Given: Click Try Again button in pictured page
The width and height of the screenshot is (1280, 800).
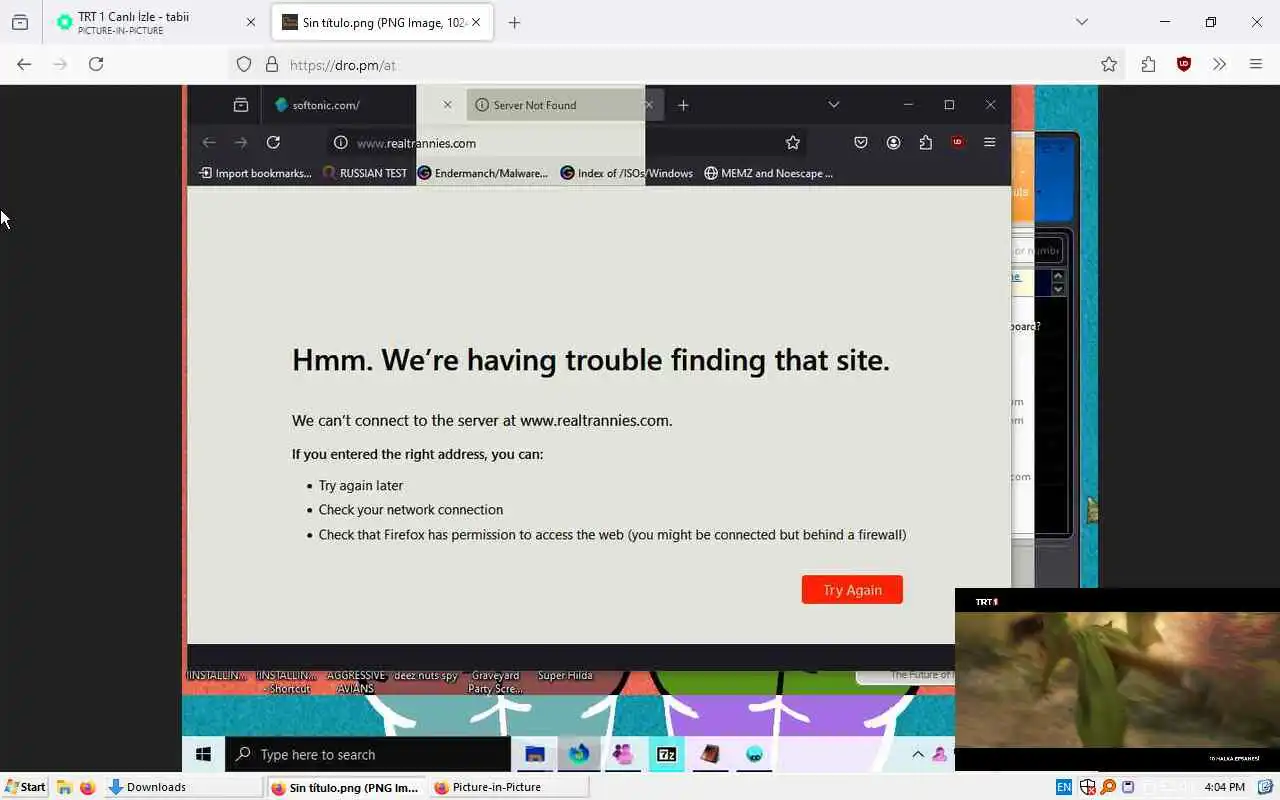Looking at the screenshot, I should click(x=852, y=590).
